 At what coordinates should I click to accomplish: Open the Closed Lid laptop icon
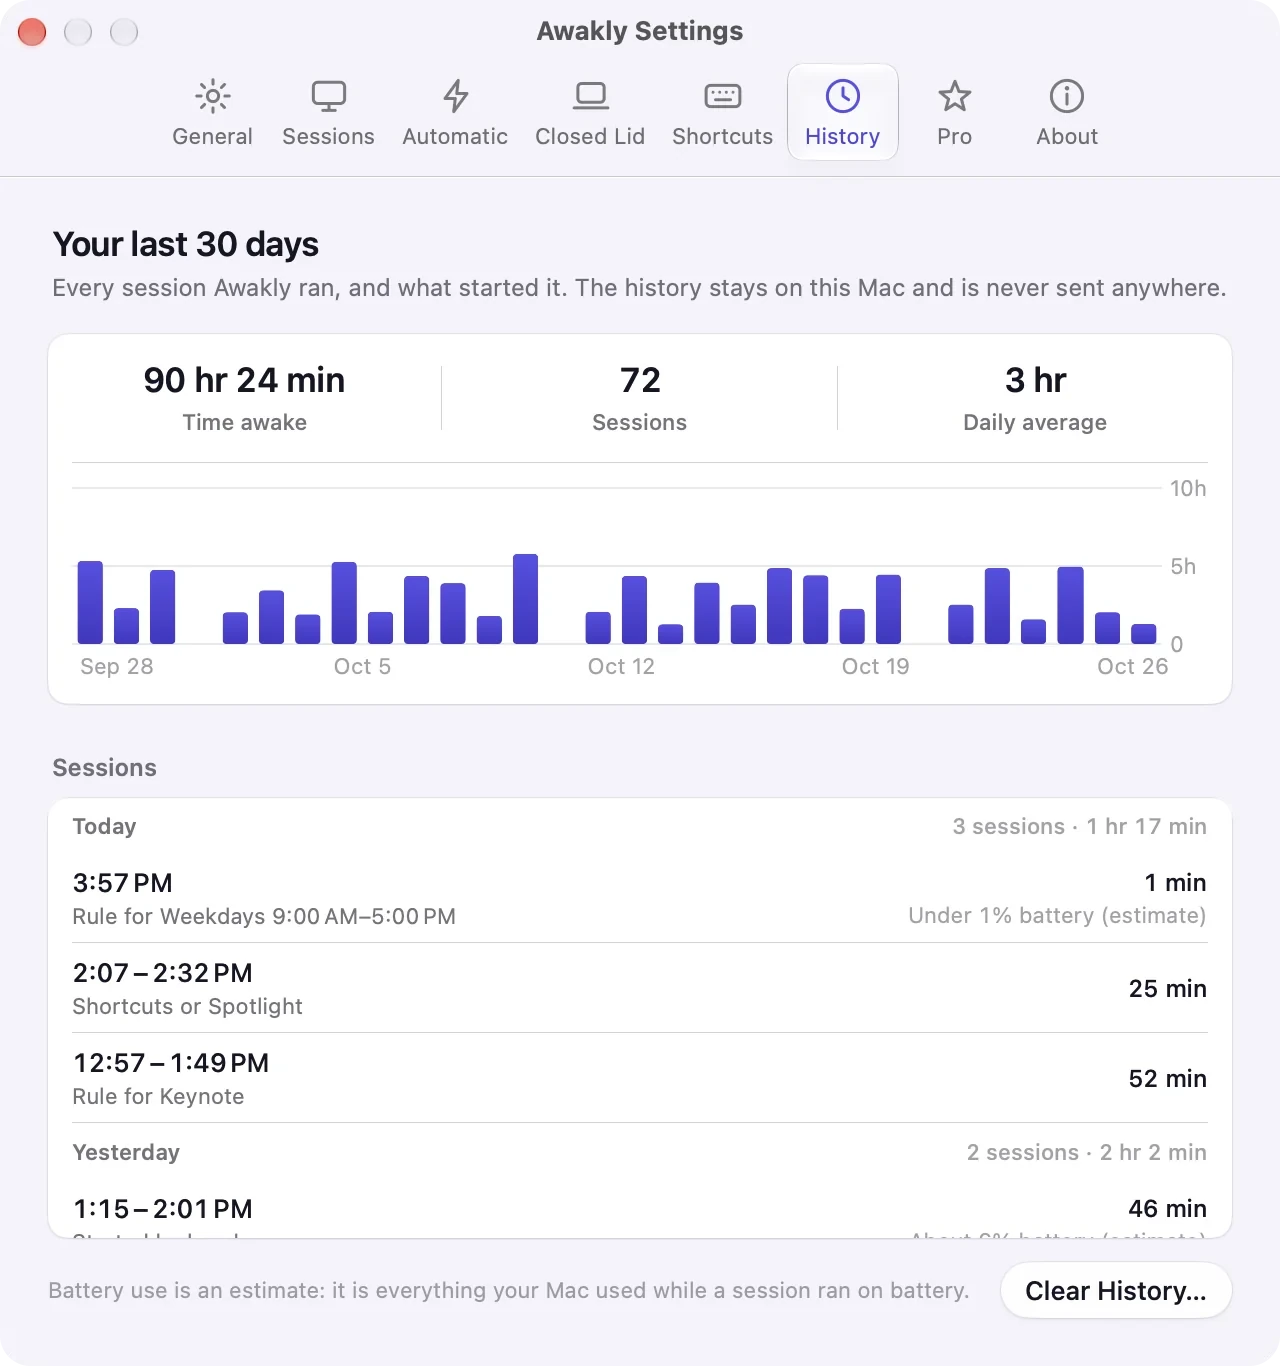pyautogui.click(x=590, y=96)
